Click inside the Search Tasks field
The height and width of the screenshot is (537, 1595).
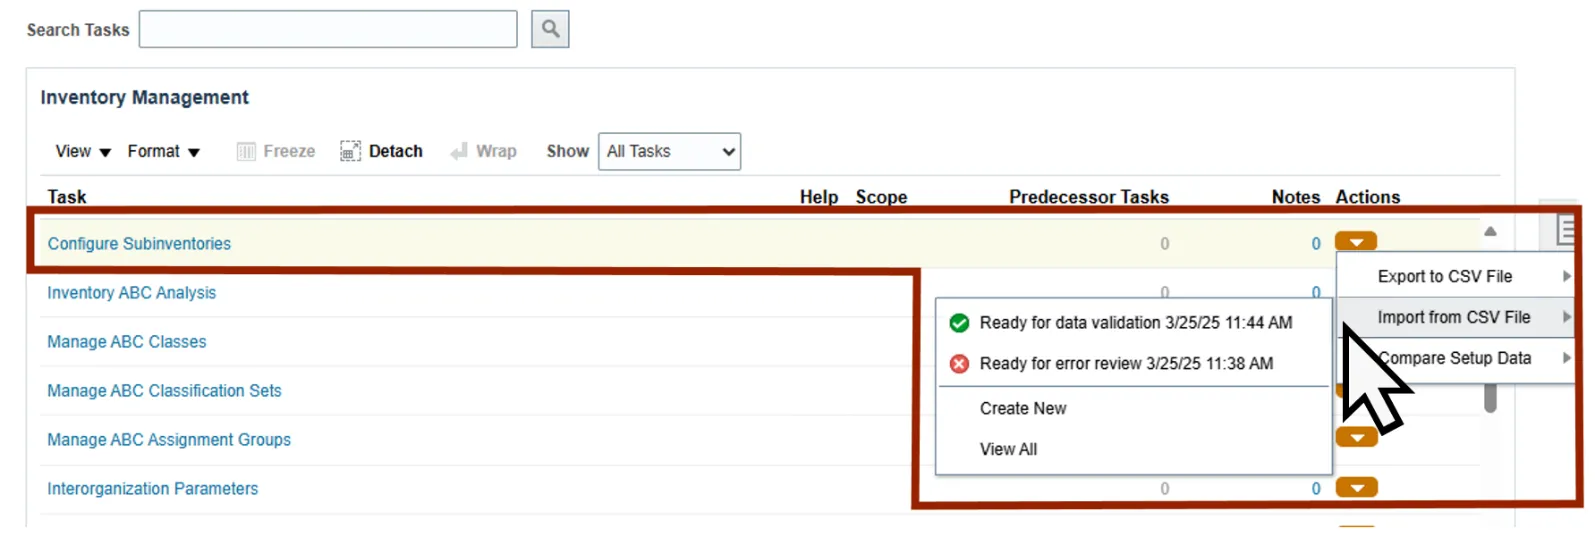(x=328, y=29)
